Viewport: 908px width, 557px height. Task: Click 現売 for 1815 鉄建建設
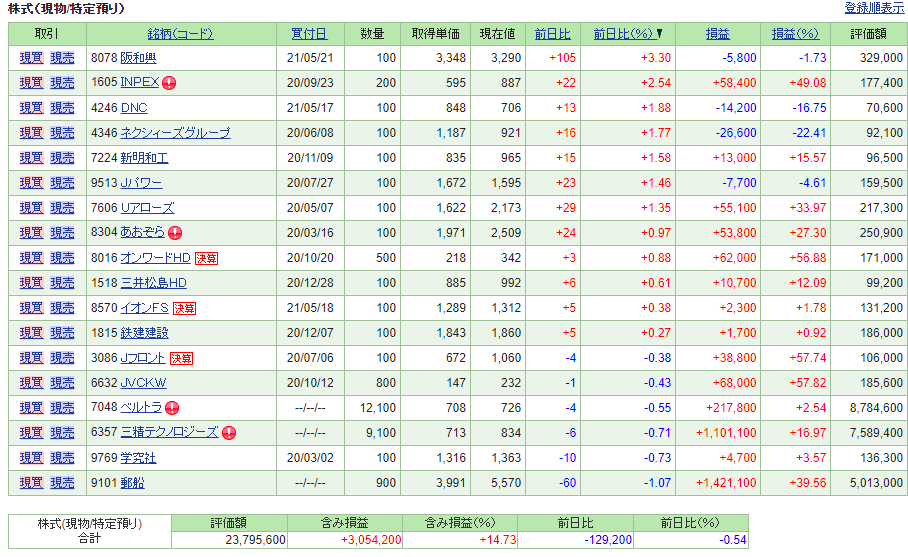click(x=63, y=333)
